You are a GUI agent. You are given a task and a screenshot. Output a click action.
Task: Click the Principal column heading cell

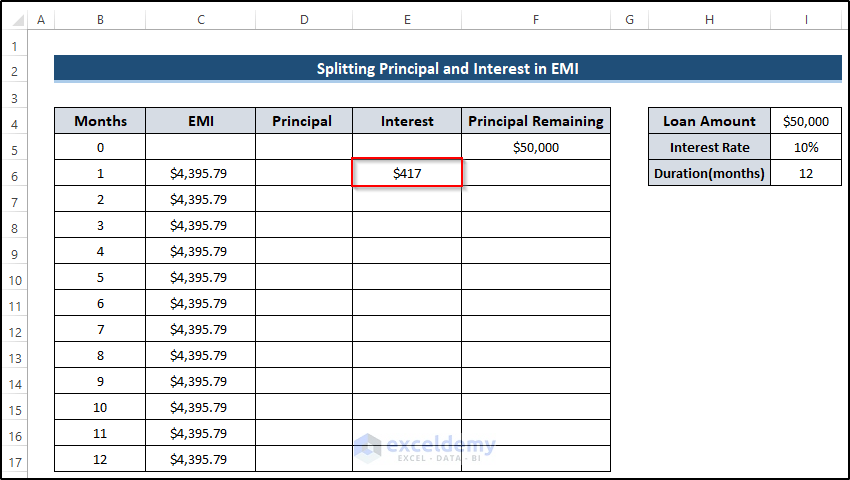point(304,121)
